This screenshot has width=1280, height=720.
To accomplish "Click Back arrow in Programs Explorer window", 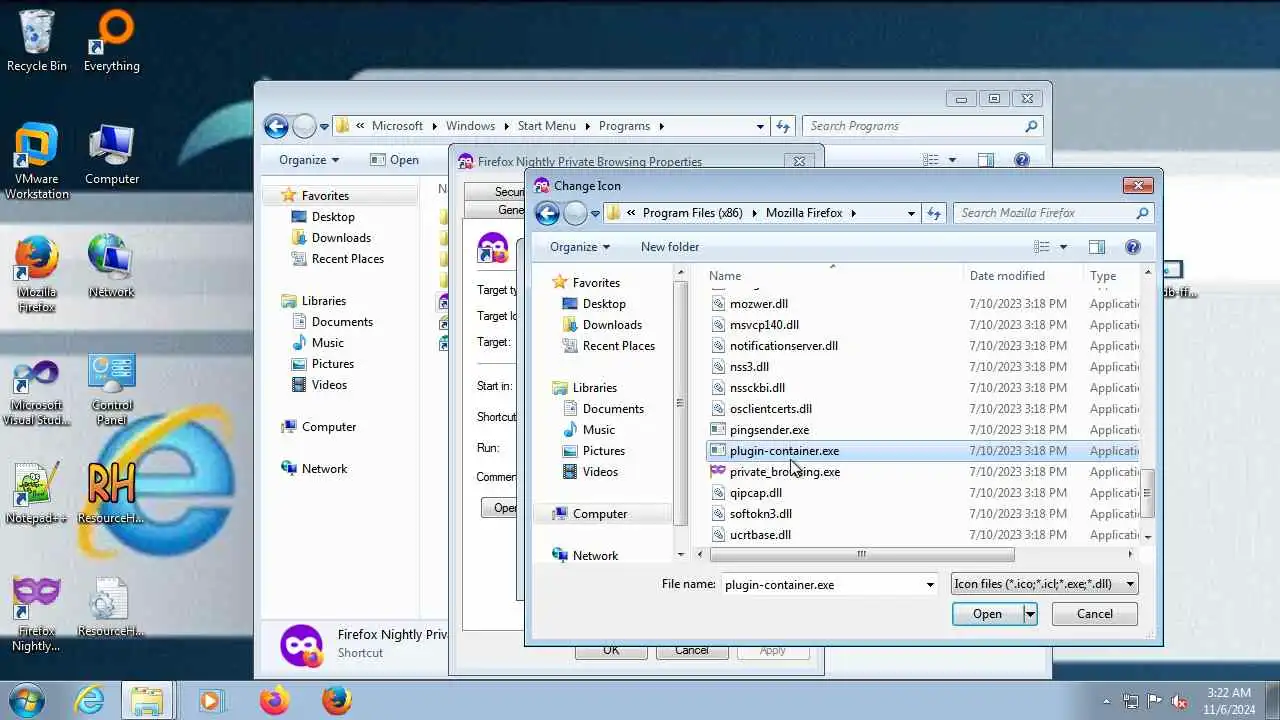I will coord(276,126).
